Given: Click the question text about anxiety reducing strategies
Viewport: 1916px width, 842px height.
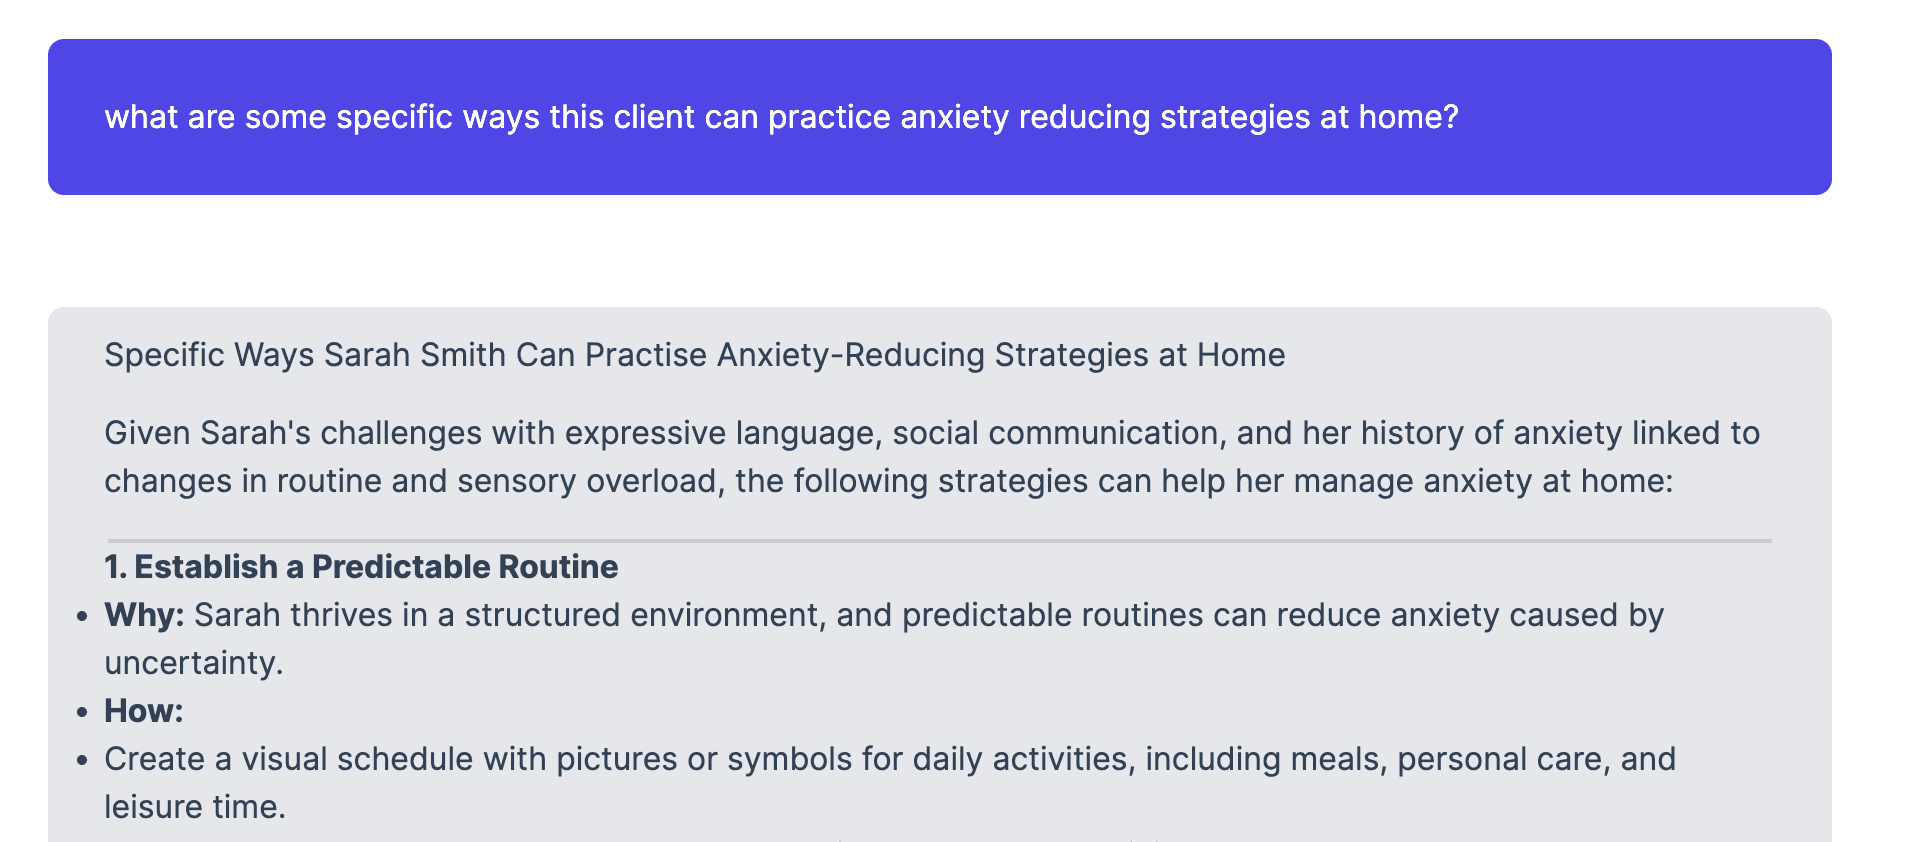Looking at the screenshot, I should pyautogui.click(x=781, y=117).
